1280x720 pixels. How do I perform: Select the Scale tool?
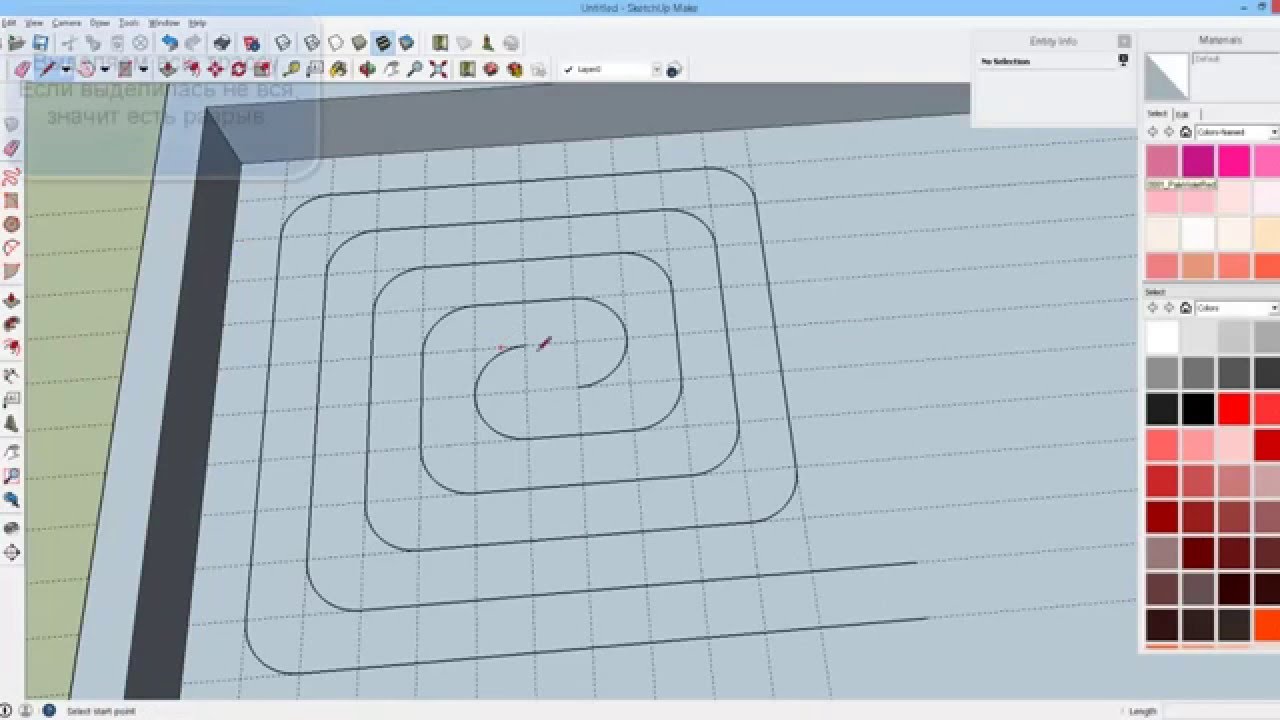click(262, 69)
